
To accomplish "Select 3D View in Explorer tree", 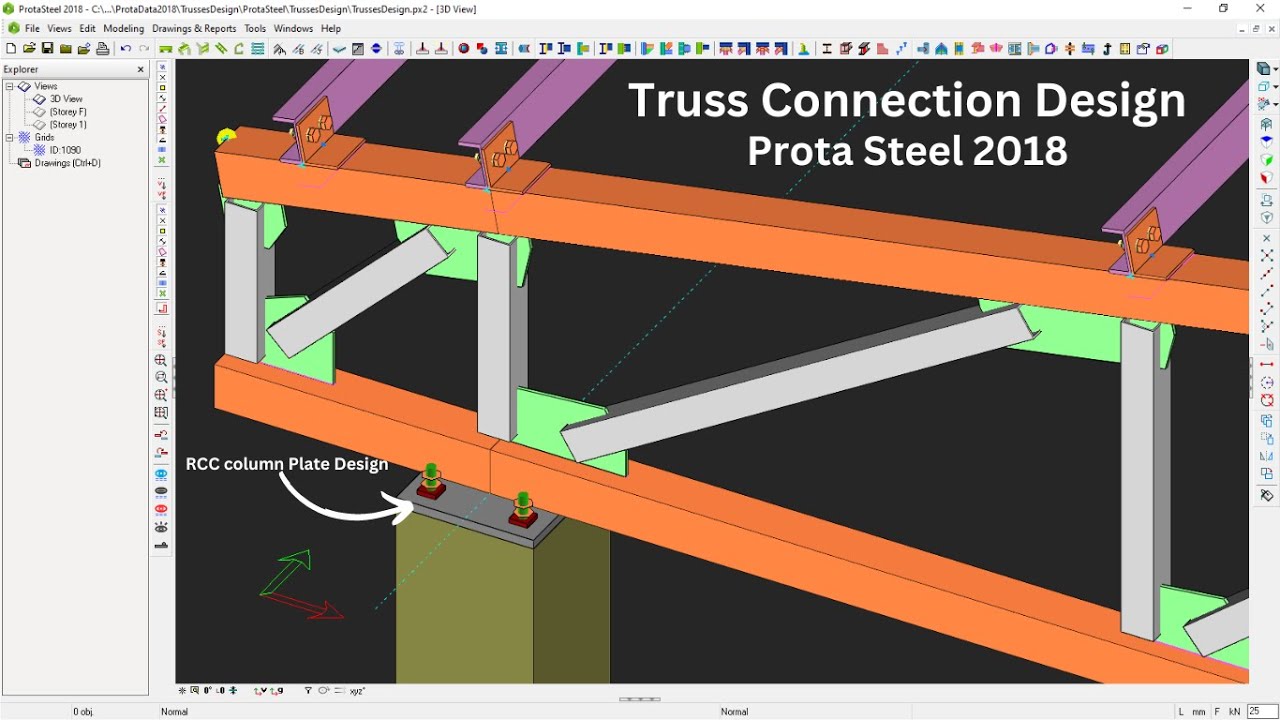I will coord(66,99).
